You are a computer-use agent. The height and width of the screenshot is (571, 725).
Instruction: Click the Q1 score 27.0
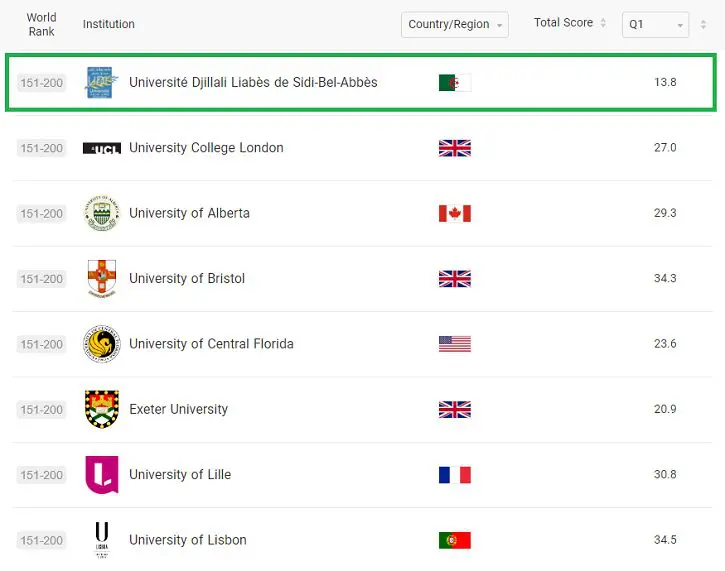665,147
